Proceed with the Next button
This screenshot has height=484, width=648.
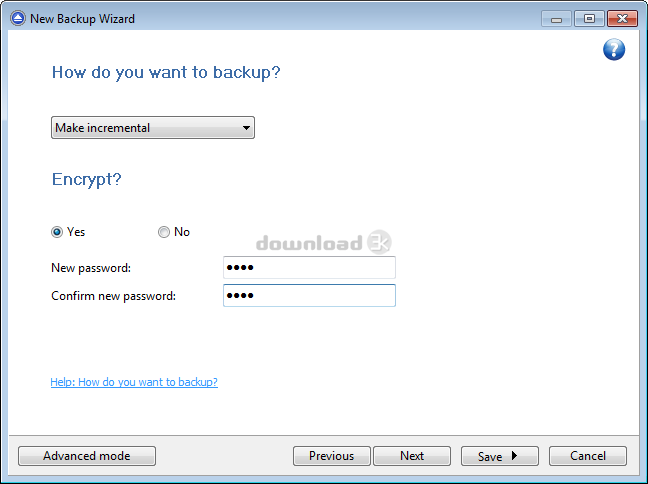pyautogui.click(x=412, y=456)
